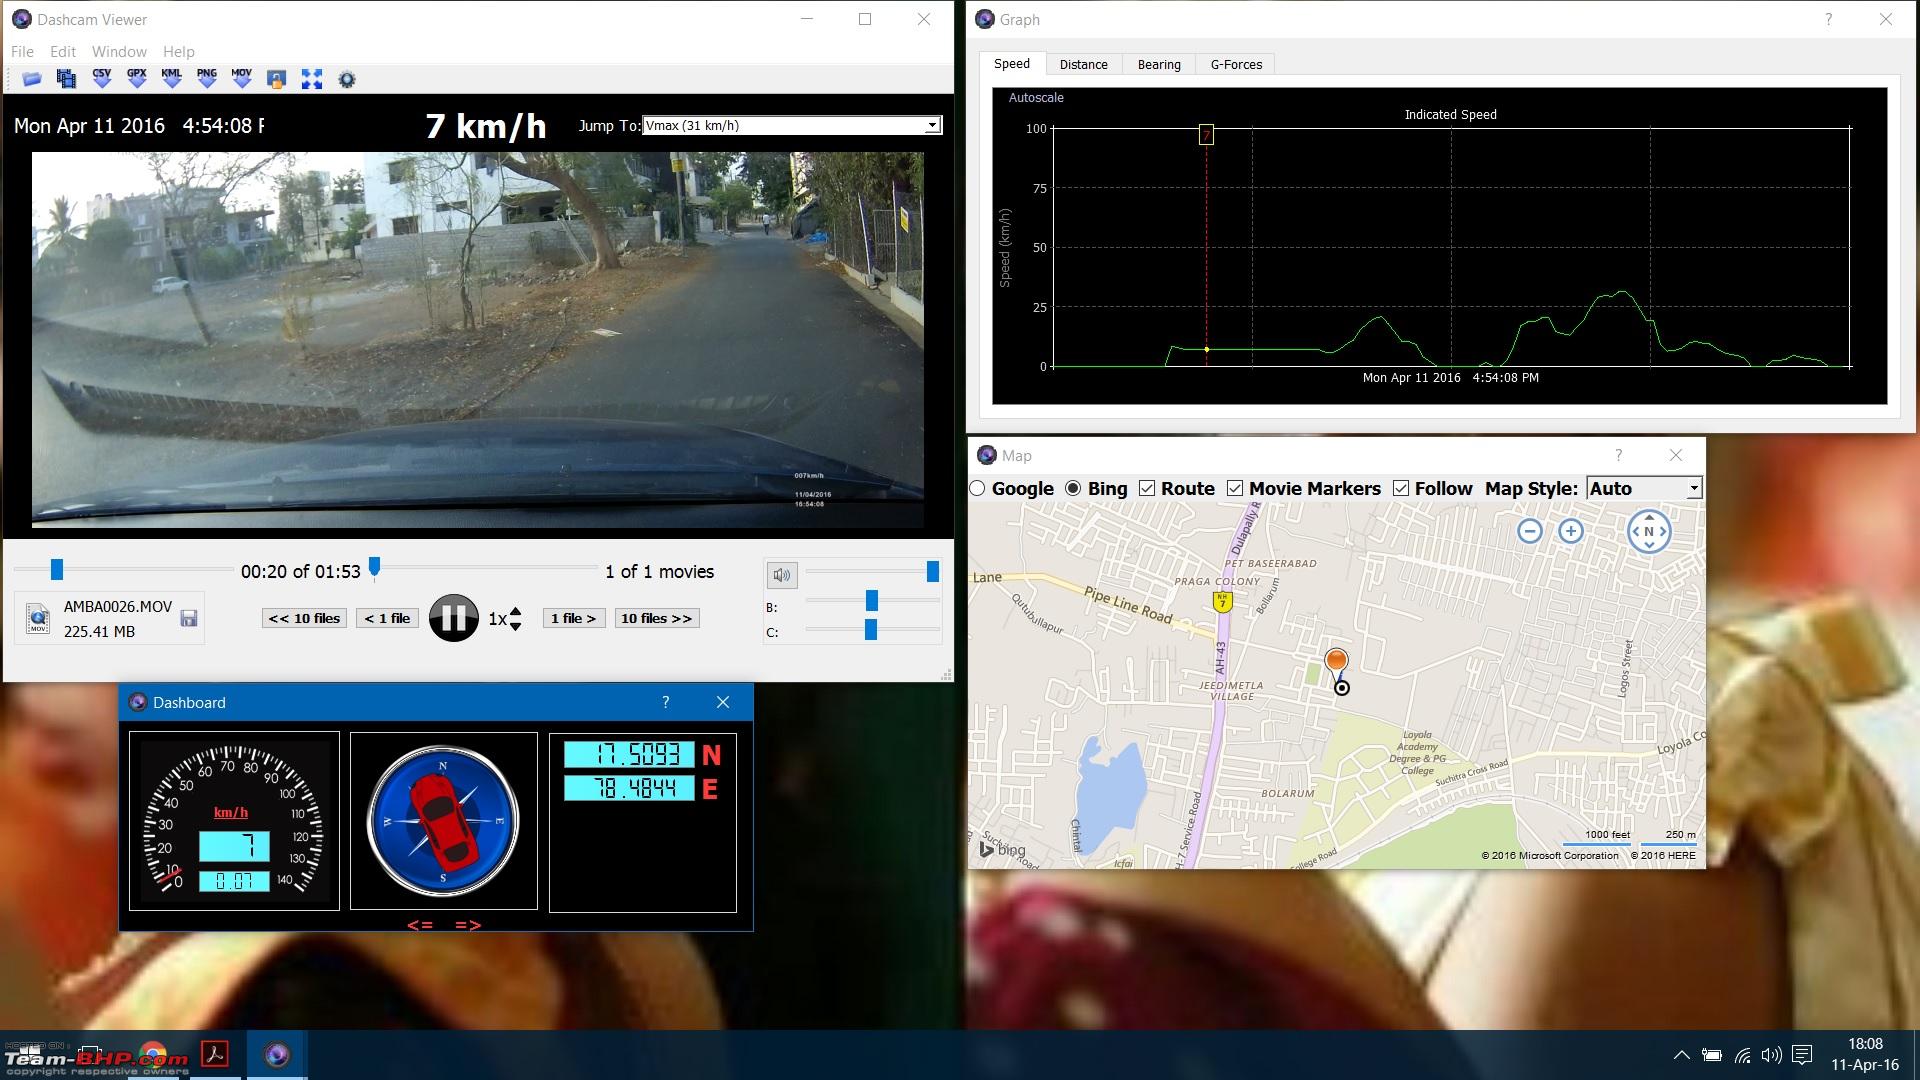The height and width of the screenshot is (1080, 1920).
Task: Click the Dashcam Viewer taskbar icon
Action: 277,1054
